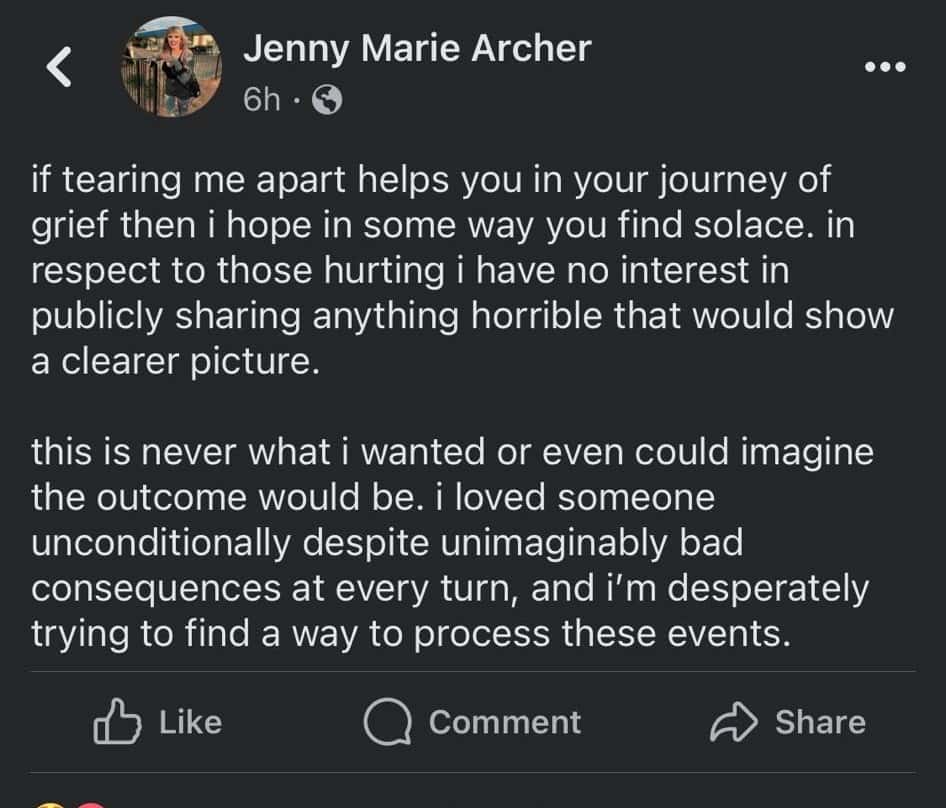This screenshot has height=808, width=946.
Task: Click the back arrow to exit the post
Action: [57, 65]
